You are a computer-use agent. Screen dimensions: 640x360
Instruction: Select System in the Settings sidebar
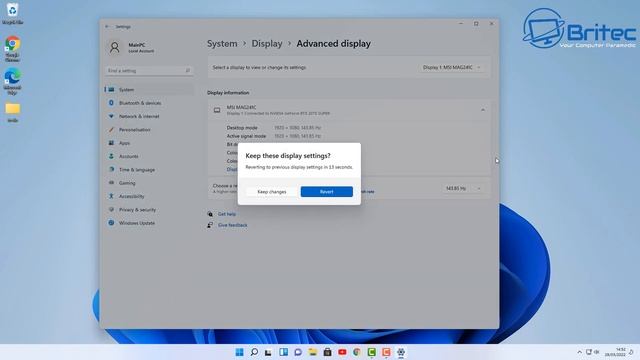(149, 89)
